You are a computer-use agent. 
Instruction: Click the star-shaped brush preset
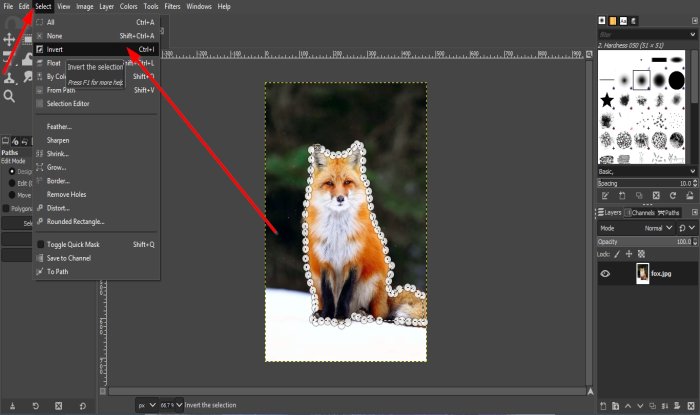click(606, 100)
